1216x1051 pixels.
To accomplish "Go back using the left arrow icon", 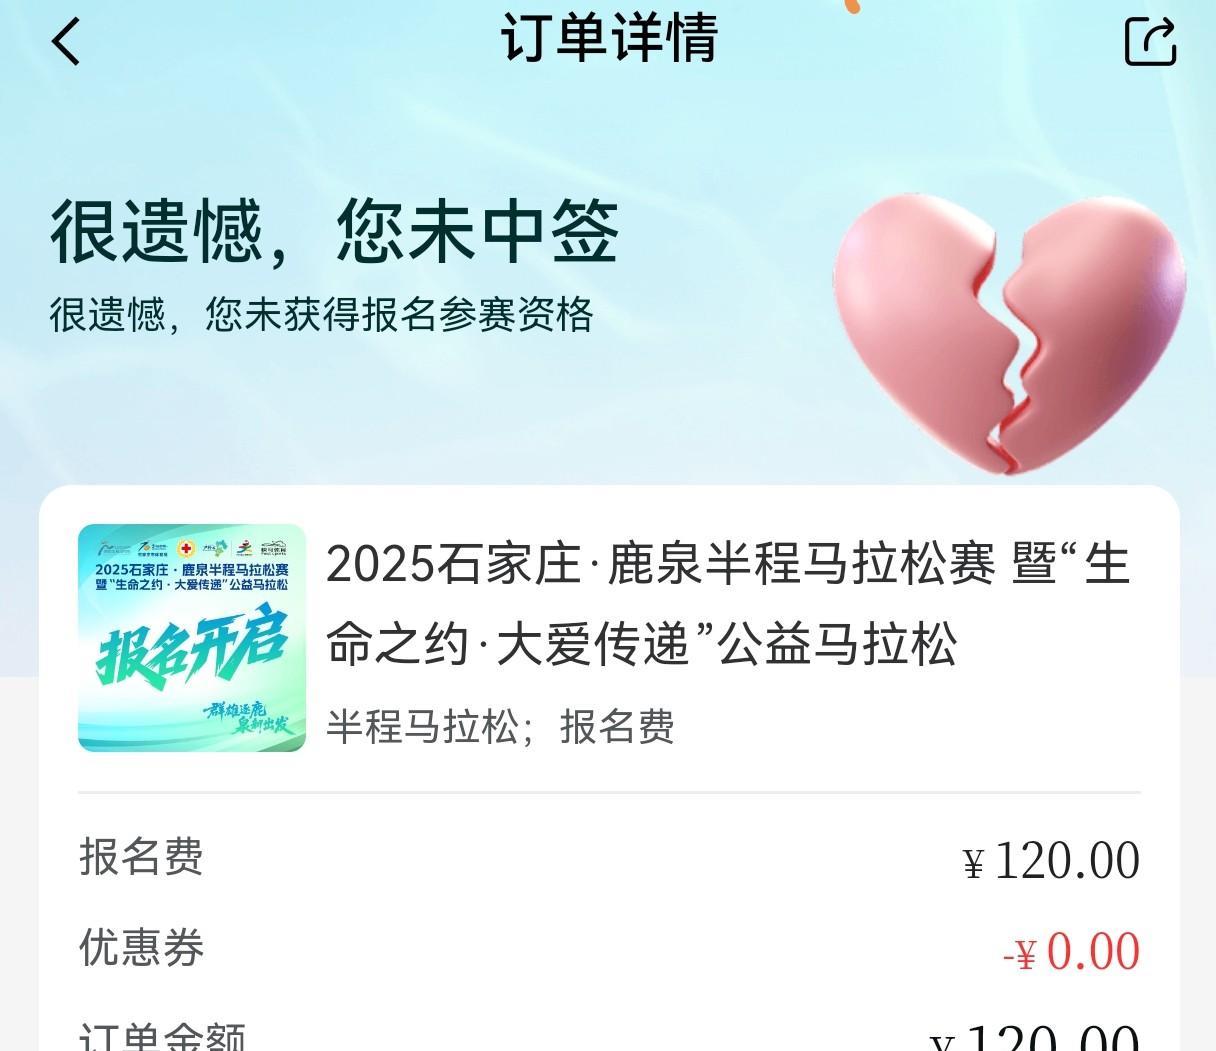I will [x=66, y=42].
